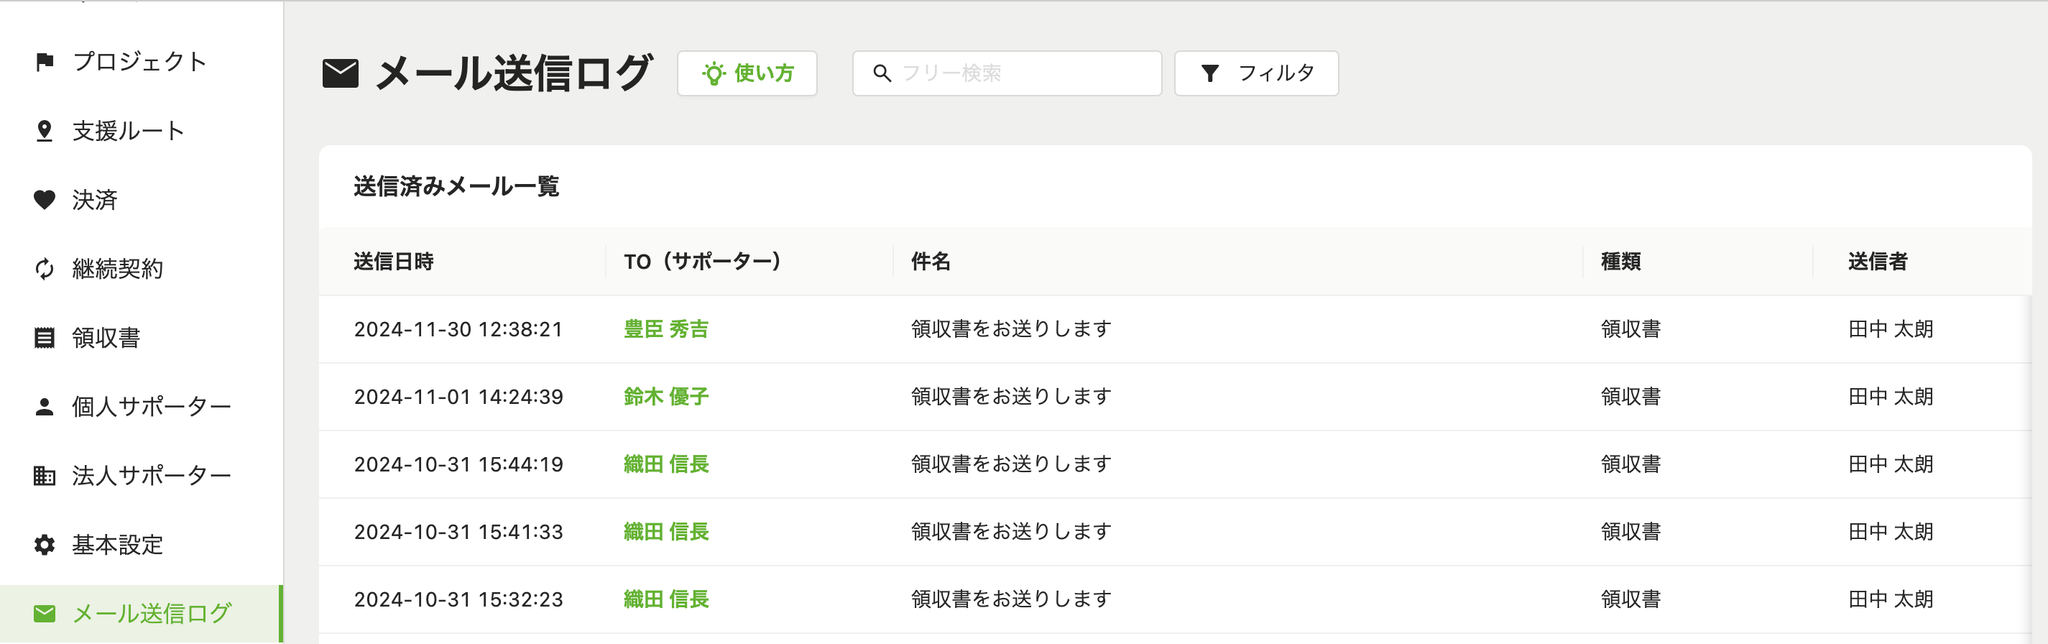The width and height of the screenshot is (2048, 644).
Task: Click 領収書 type cell in 豊臣 秀吉 row
Action: coord(1631,329)
